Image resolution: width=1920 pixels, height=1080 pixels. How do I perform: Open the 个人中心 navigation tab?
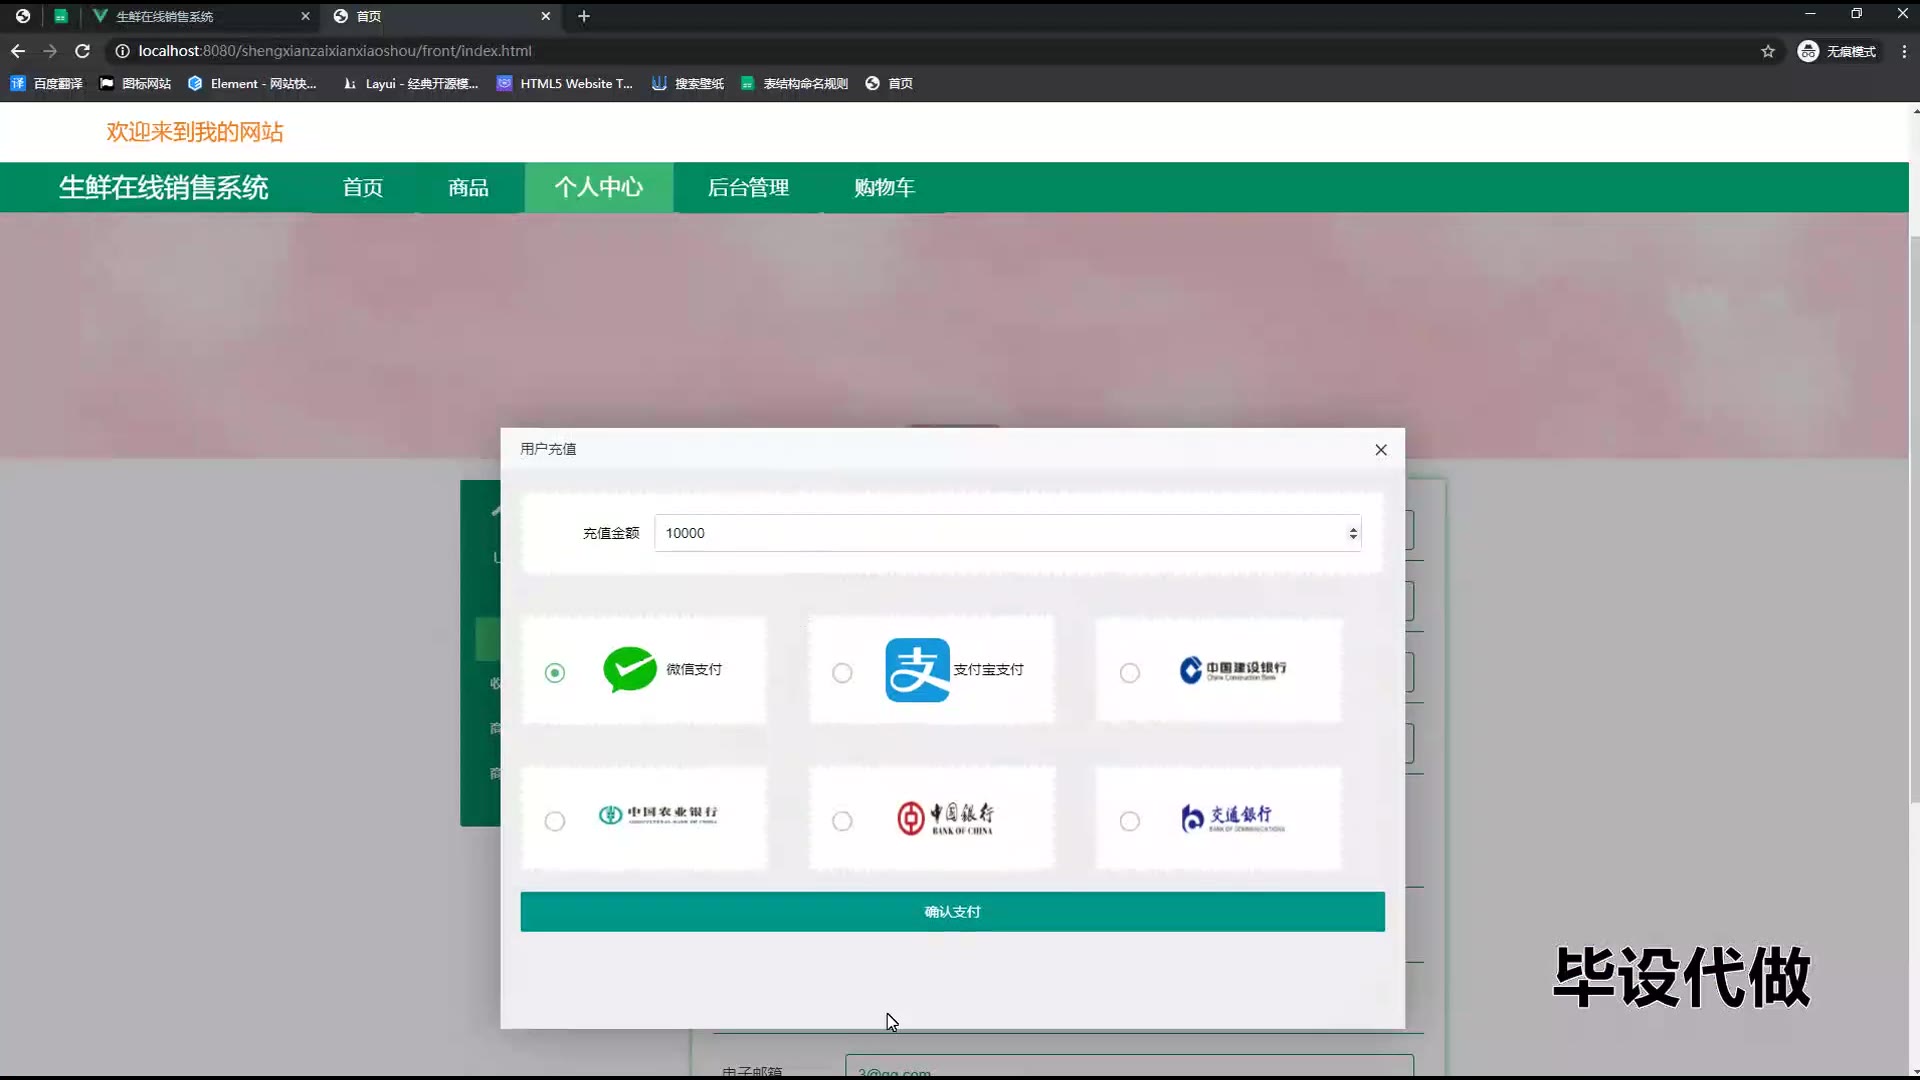[x=598, y=188]
